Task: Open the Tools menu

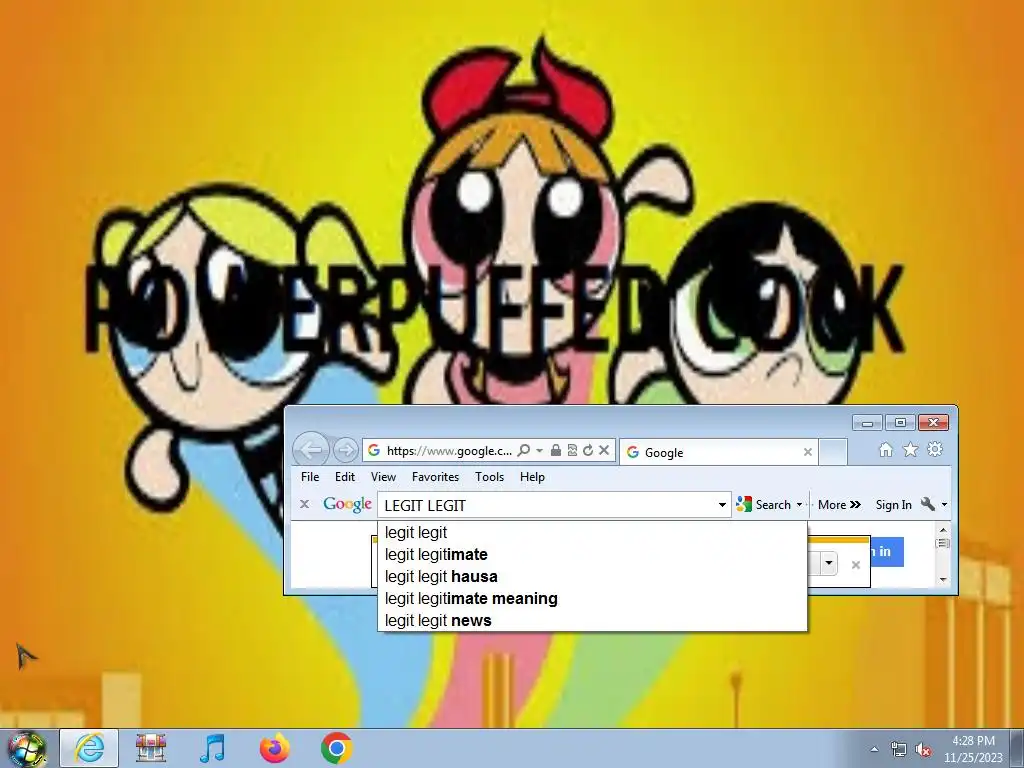Action: point(490,477)
